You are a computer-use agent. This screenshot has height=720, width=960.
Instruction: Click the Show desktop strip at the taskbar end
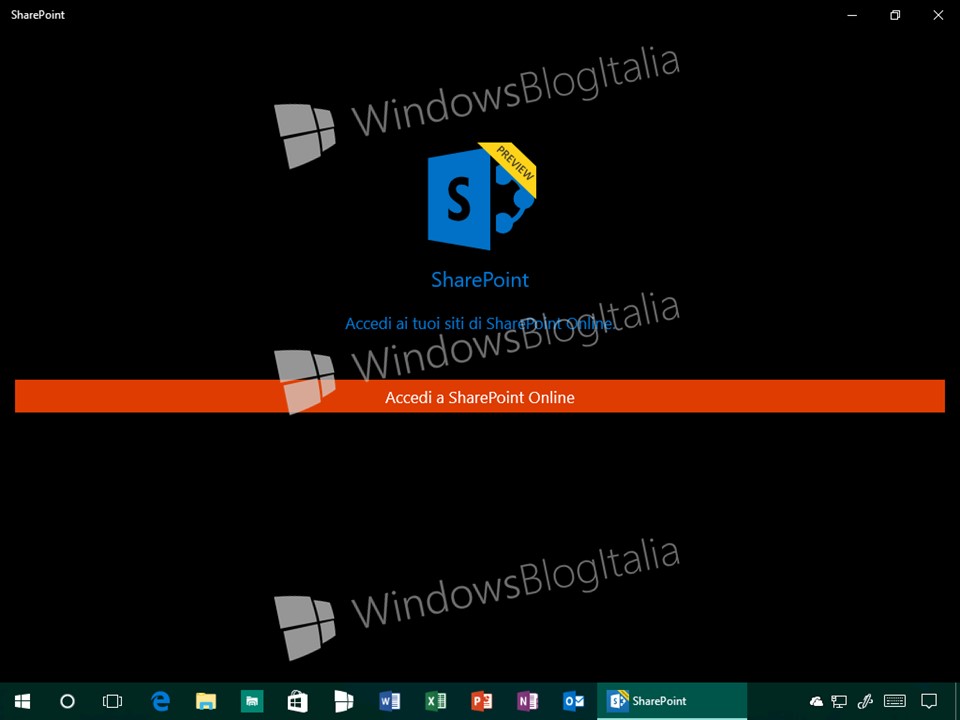957,701
